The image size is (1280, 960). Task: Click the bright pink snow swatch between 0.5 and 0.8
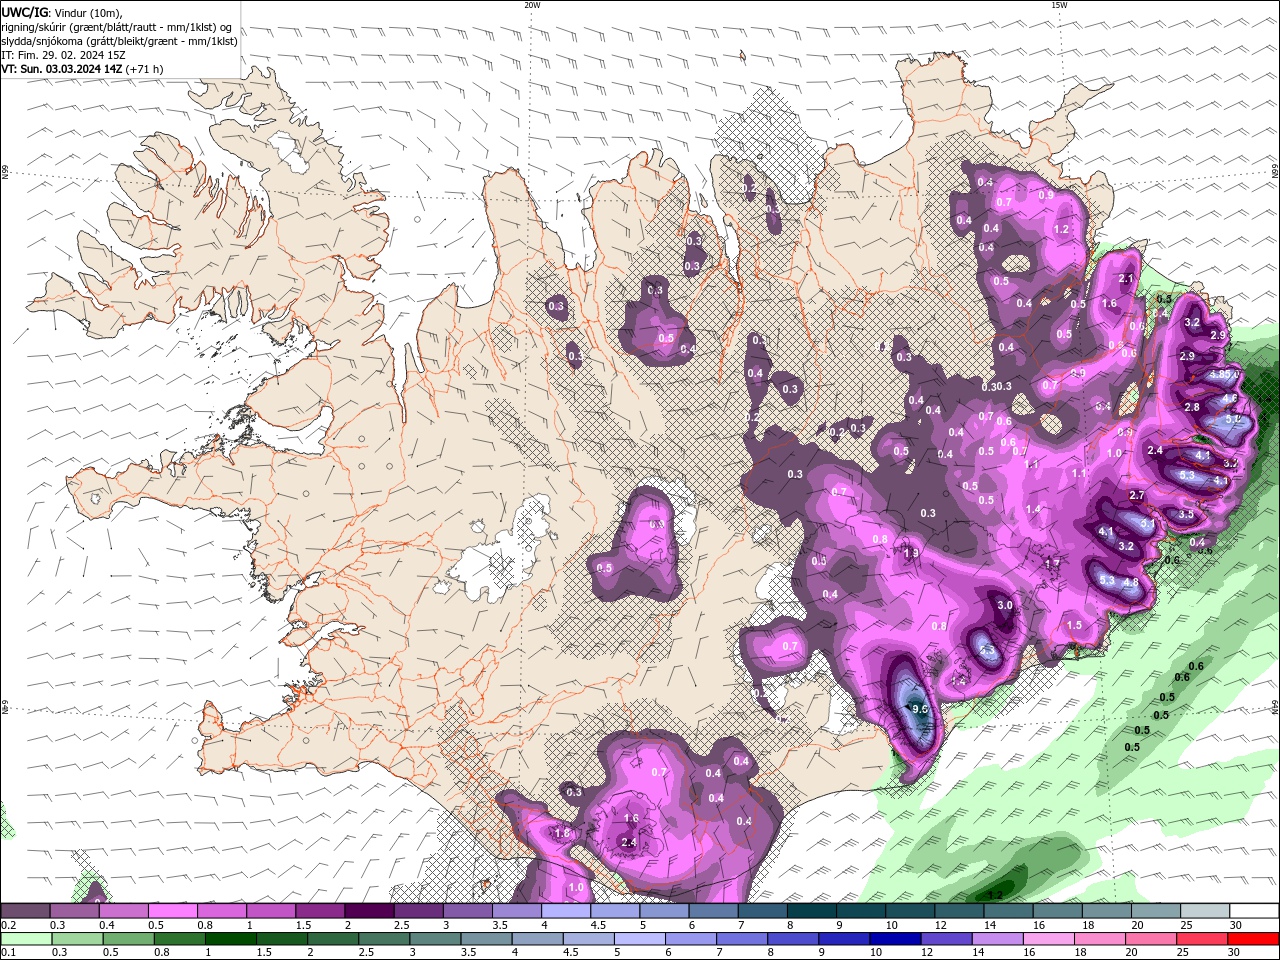[172, 911]
